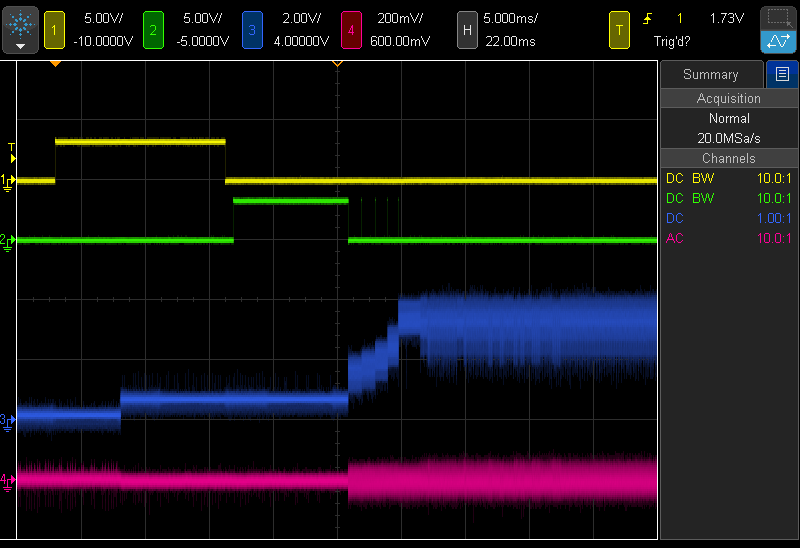The height and width of the screenshot is (548, 800).
Task: Select the channel 4 red badge
Action: point(349,30)
